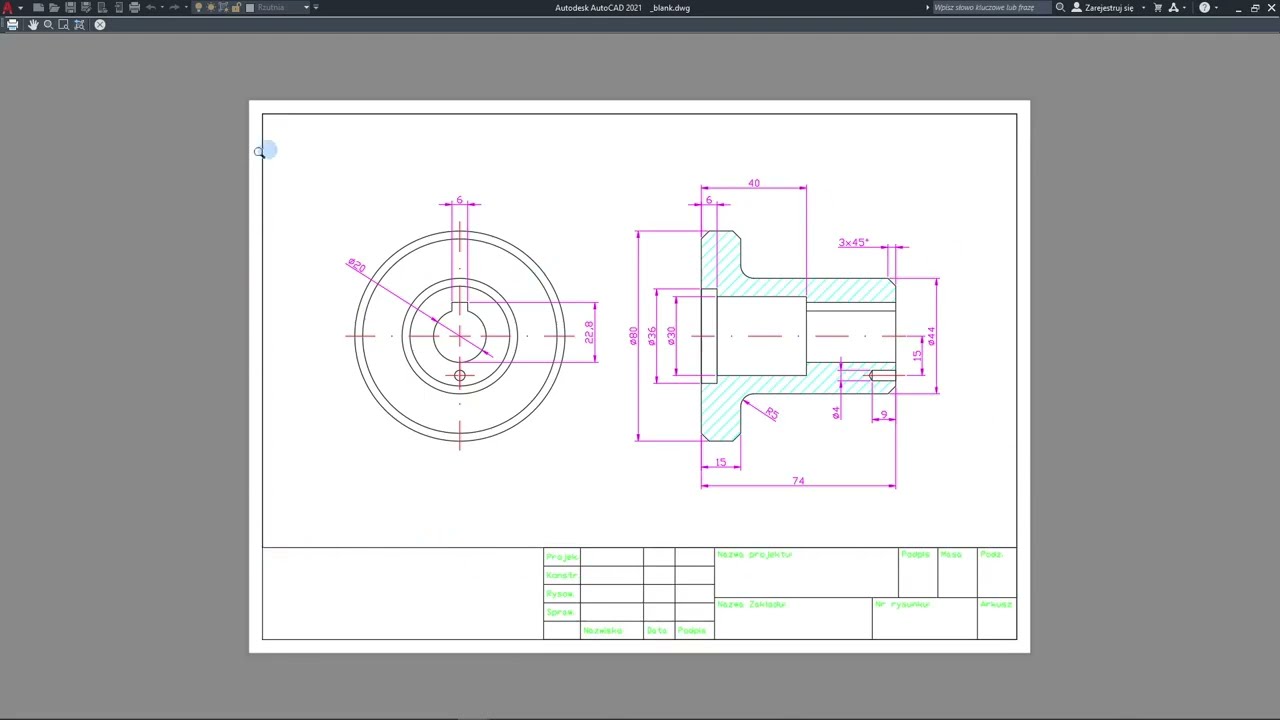Minimize the AutoCAD window
1280x720 pixels.
coord(1238,8)
